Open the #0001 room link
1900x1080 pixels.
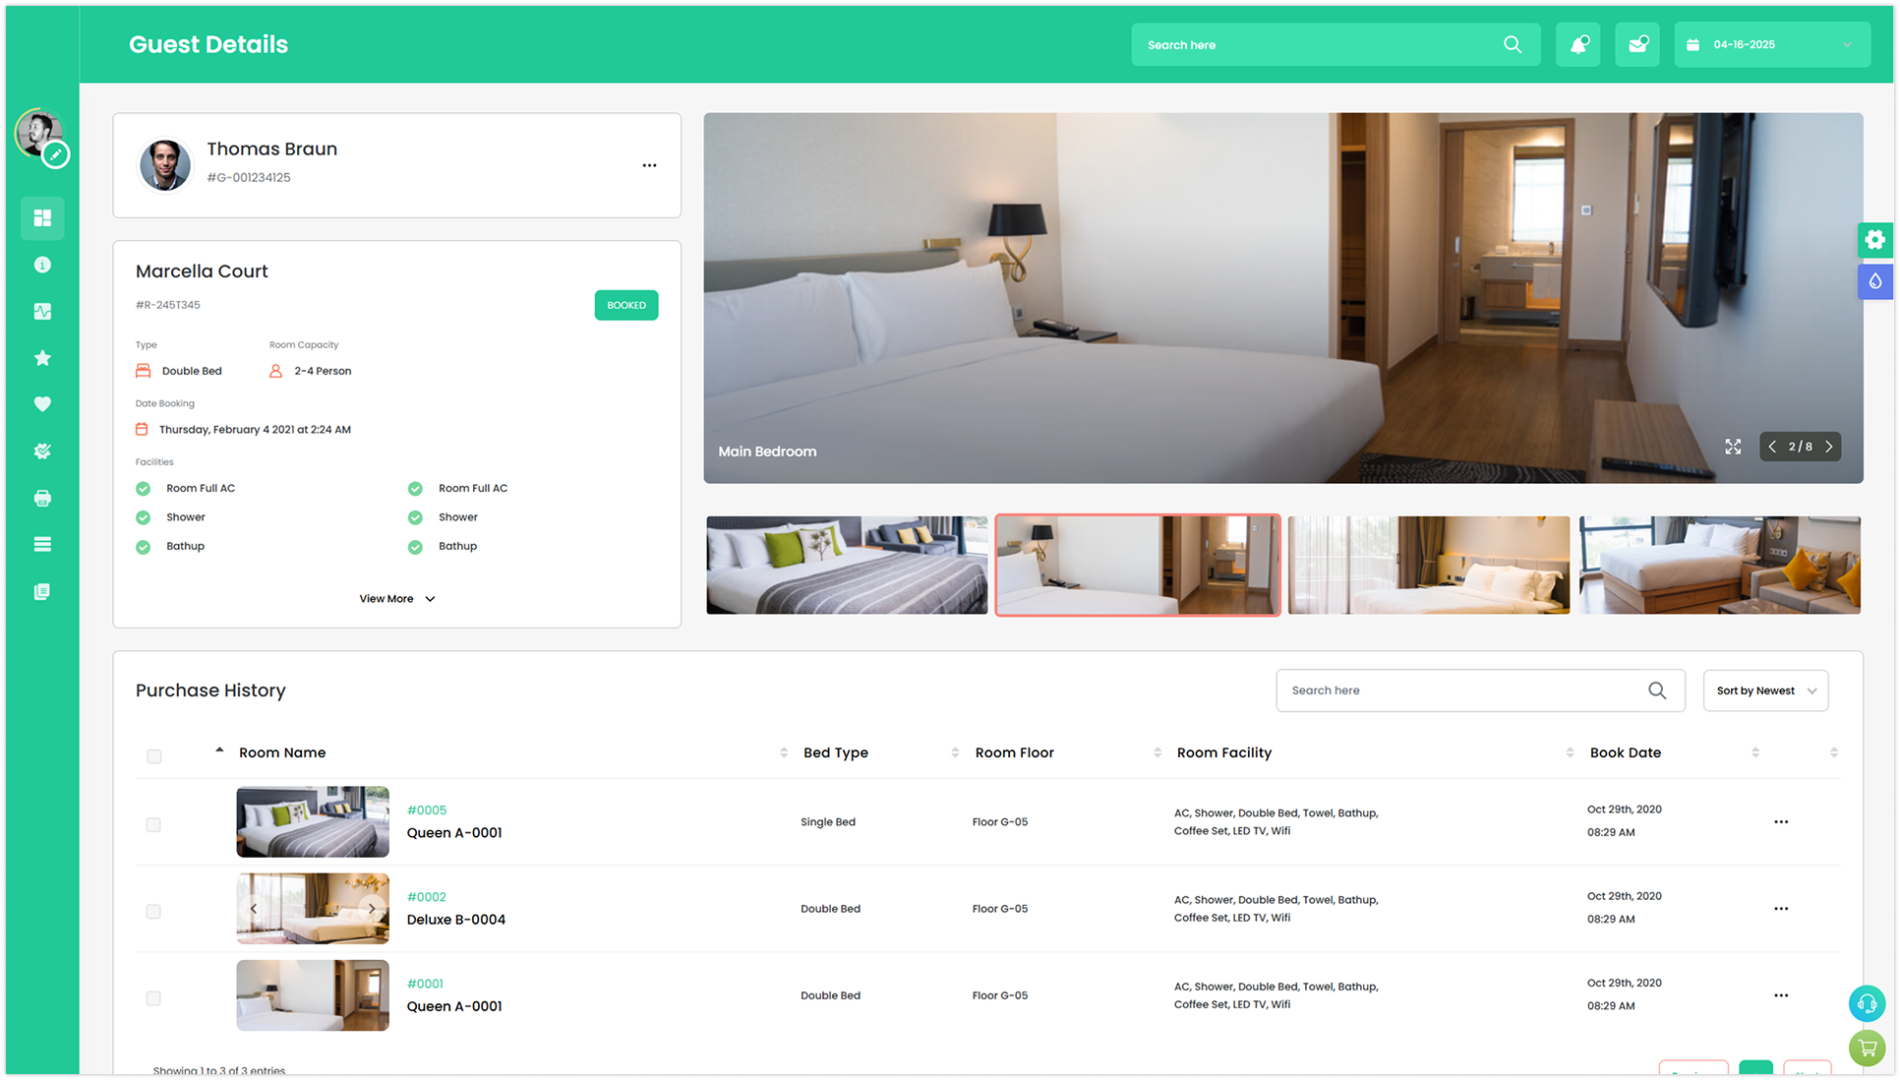click(425, 985)
